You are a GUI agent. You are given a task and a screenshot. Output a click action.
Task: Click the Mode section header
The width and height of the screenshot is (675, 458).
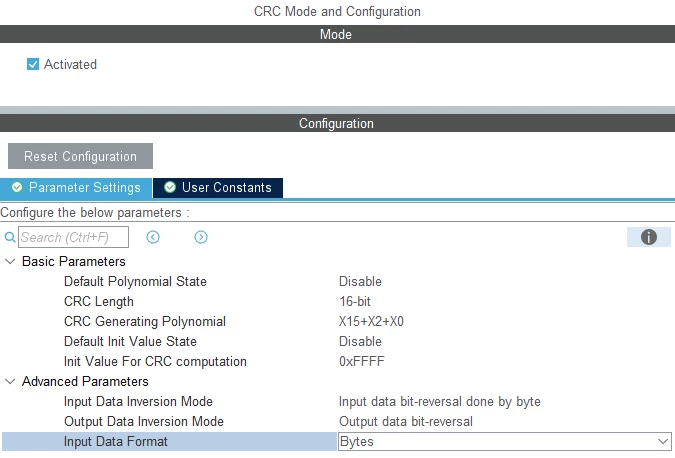(338, 34)
